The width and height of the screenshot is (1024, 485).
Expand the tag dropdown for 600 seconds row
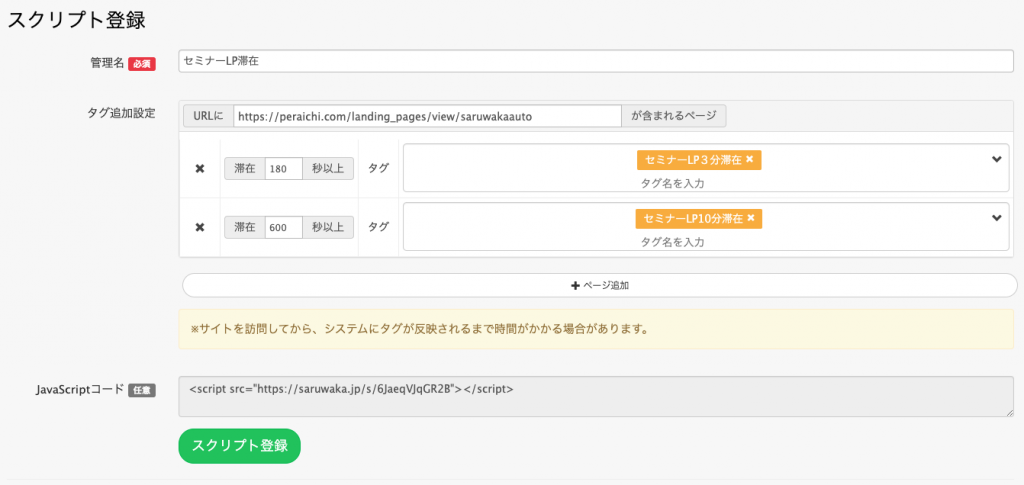(x=997, y=218)
